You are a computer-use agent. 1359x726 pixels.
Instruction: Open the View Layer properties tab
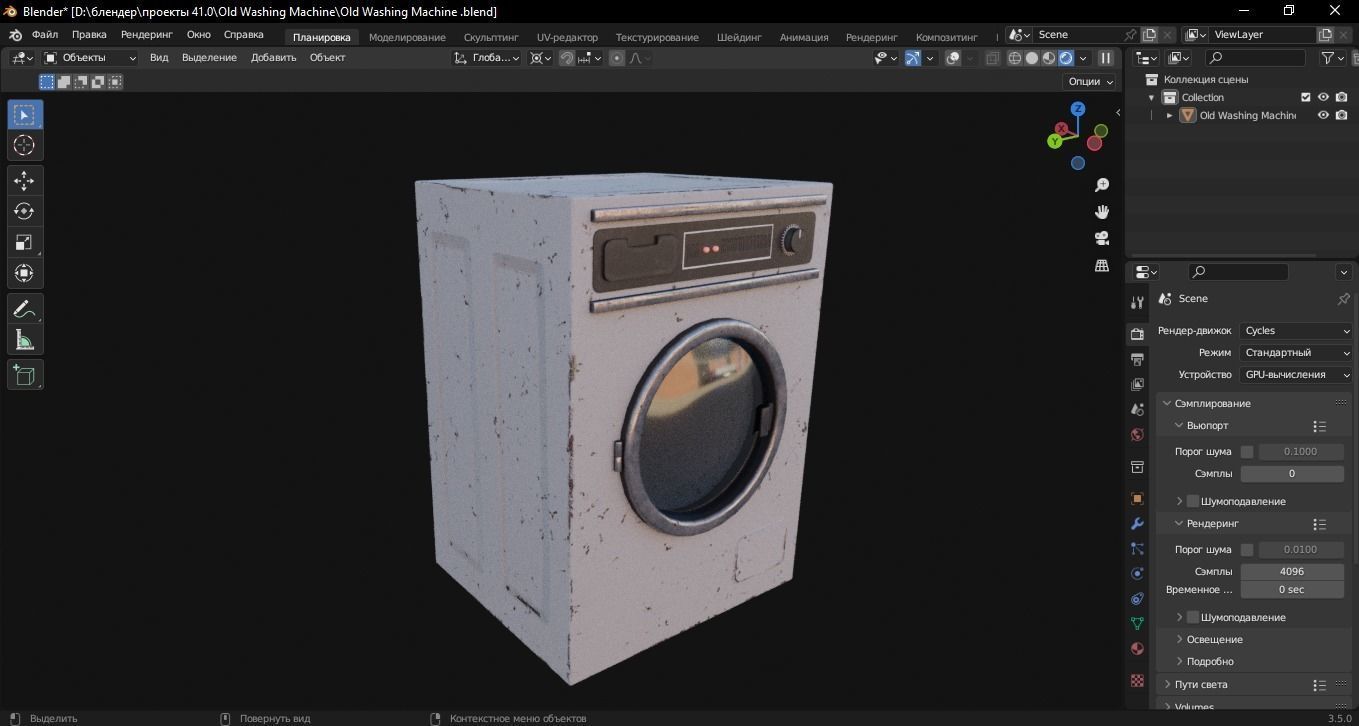coord(1137,384)
